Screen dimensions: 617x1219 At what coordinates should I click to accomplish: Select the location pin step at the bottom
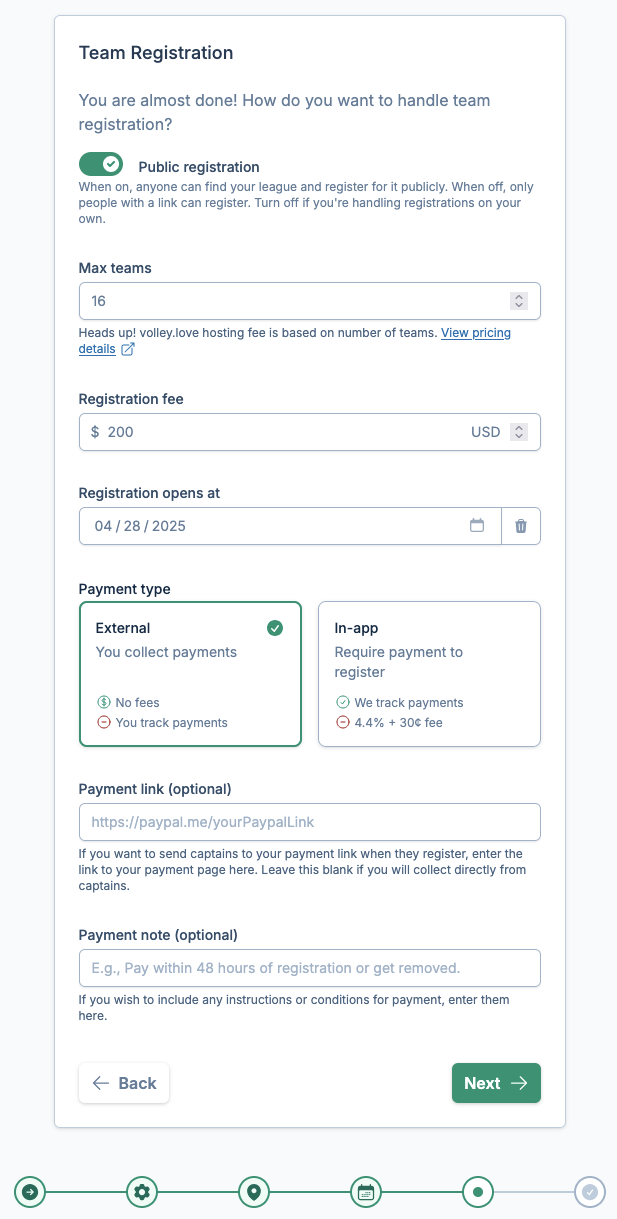254,1192
